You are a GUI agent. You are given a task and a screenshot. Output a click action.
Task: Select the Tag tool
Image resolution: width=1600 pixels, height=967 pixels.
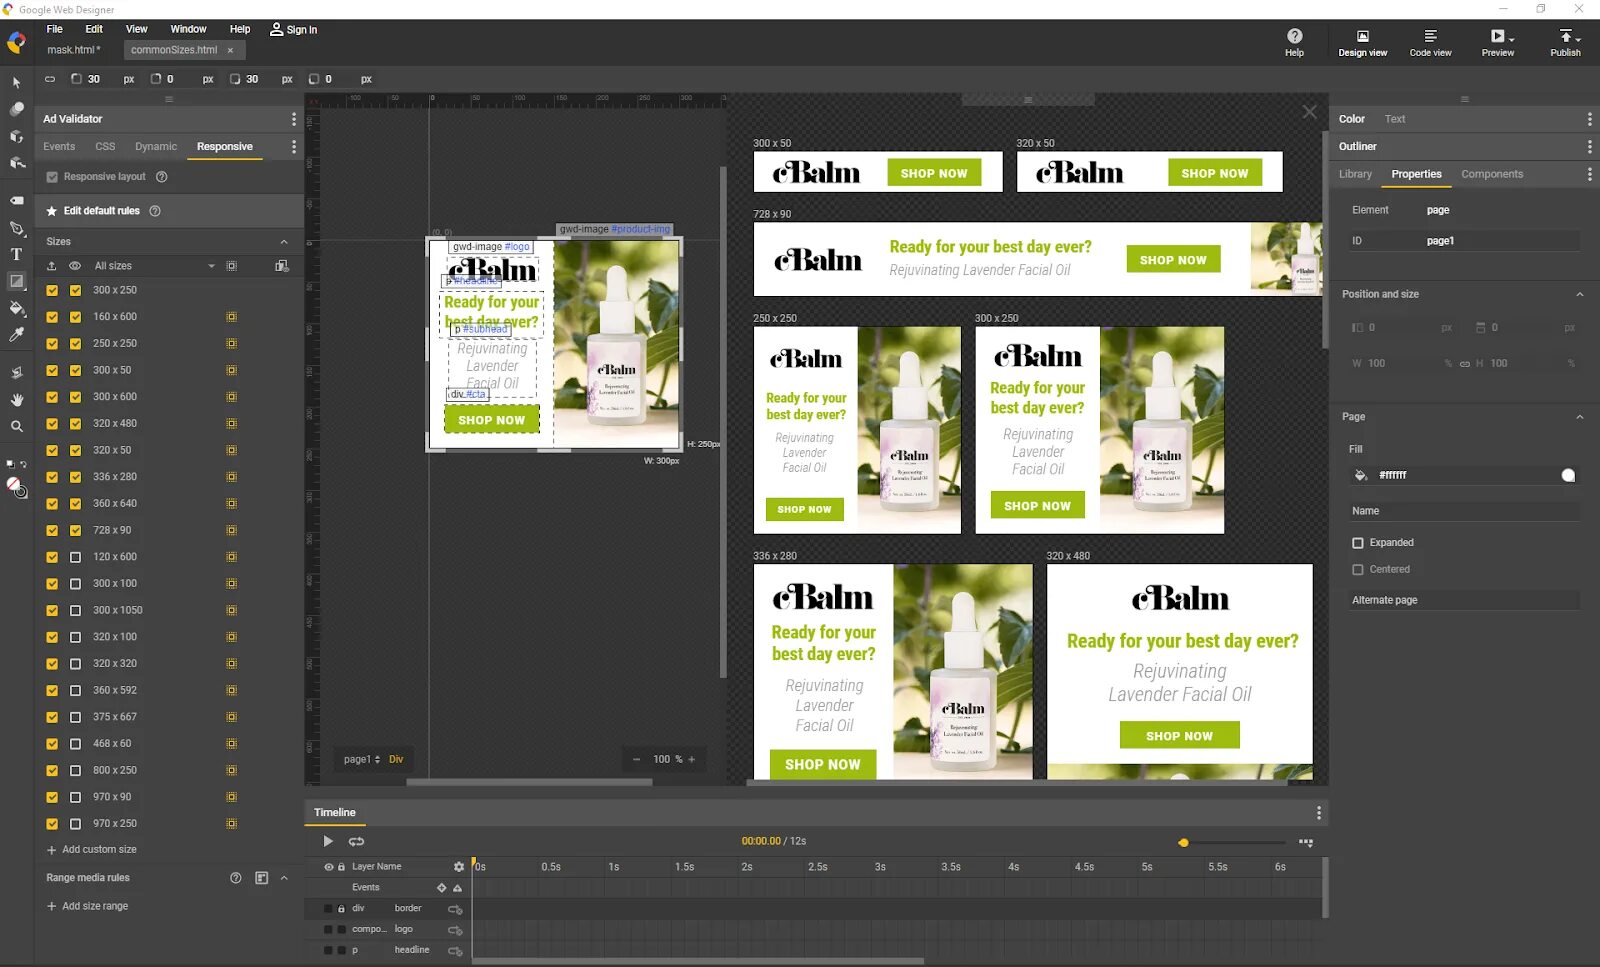pos(16,201)
